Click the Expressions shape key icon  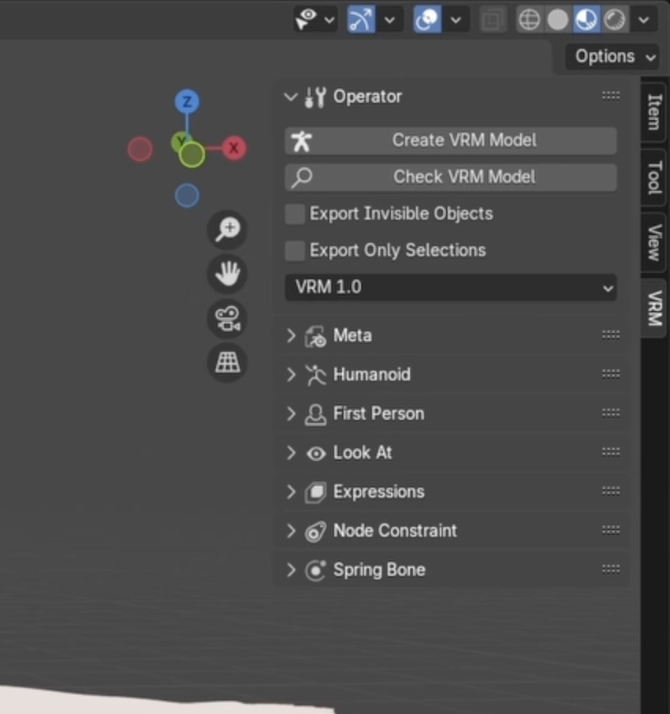pyautogui.click(x=315, y=492)
